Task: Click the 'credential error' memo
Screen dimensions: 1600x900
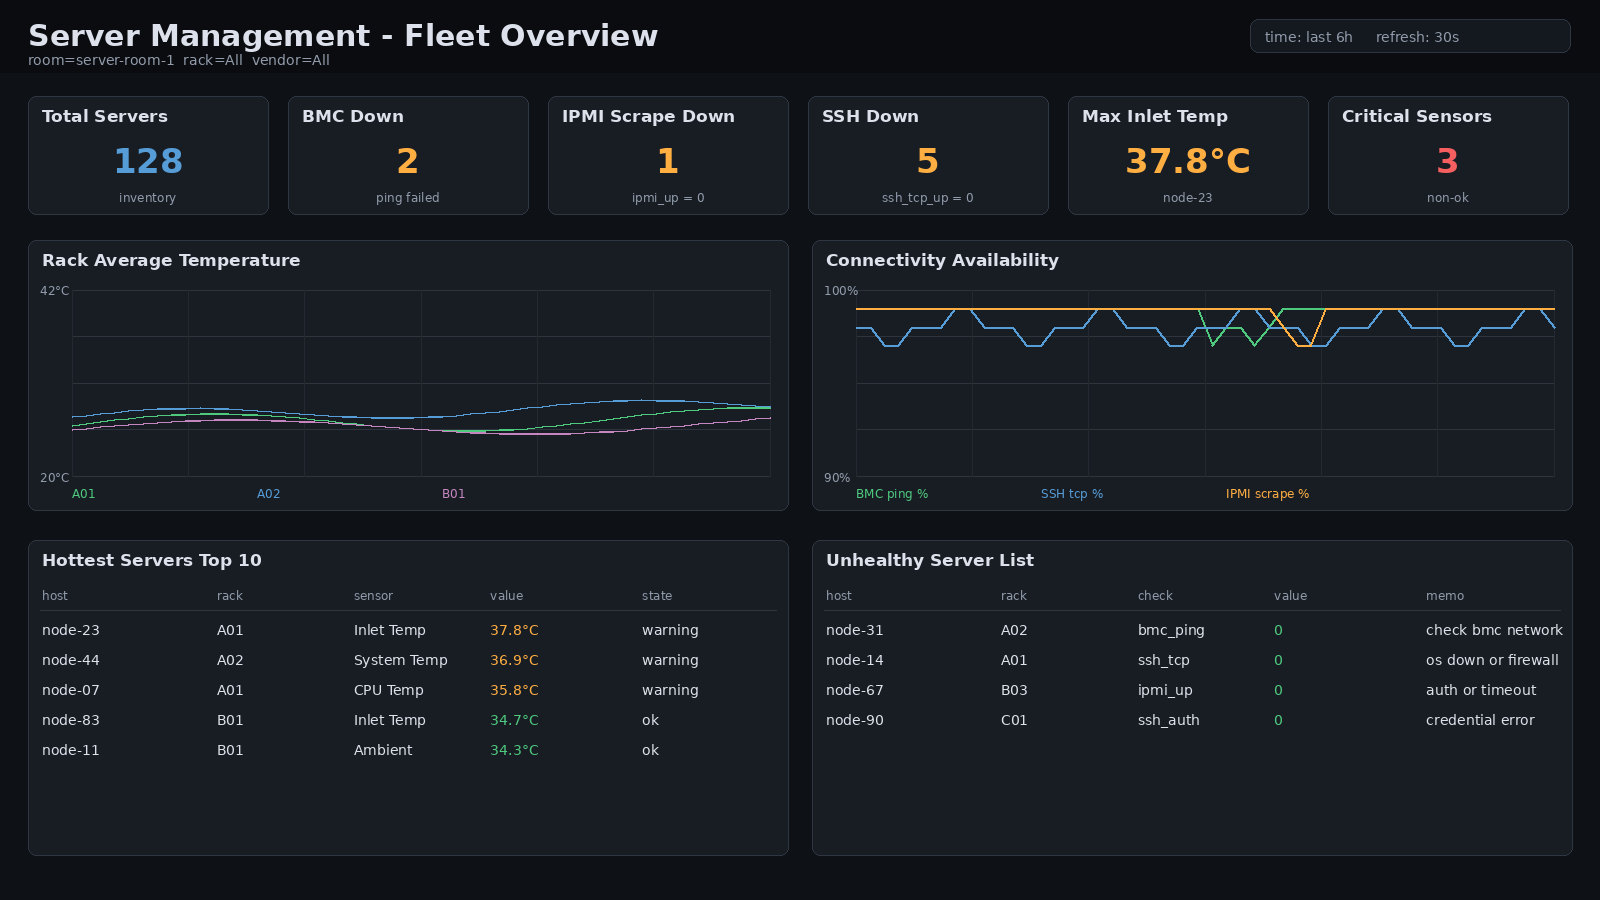Action: [x=1480, y=720]
